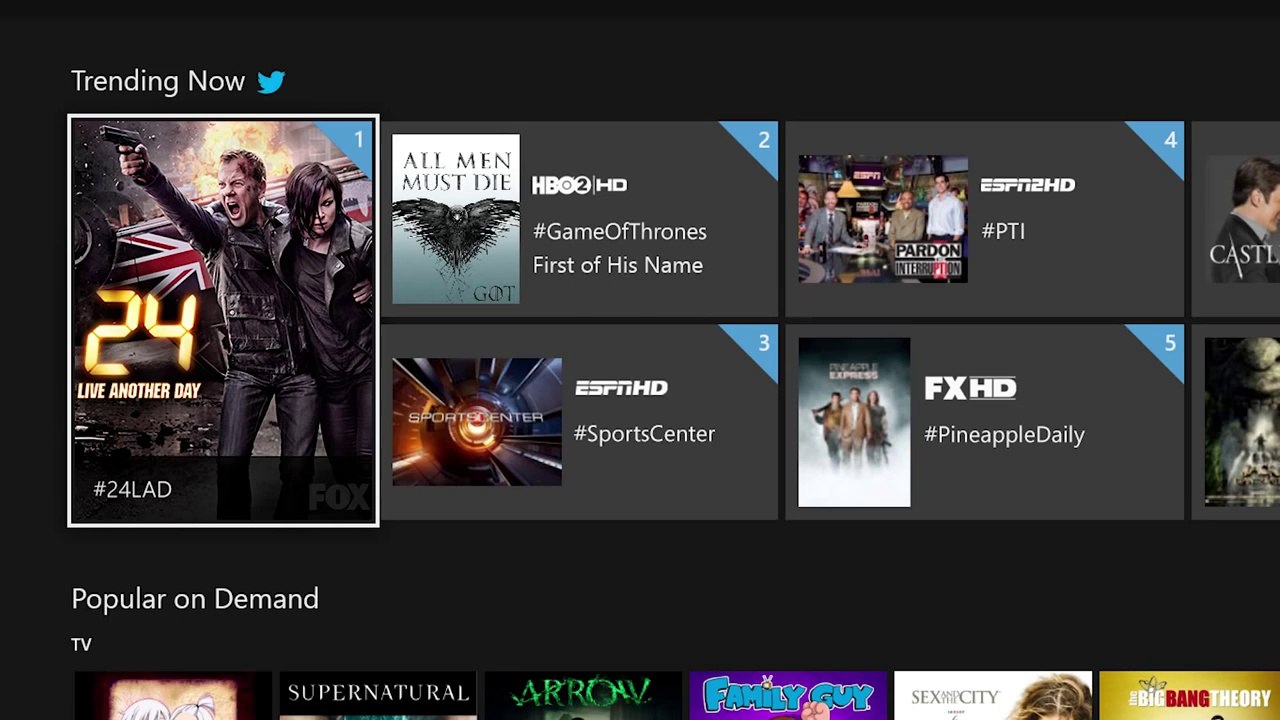Click the #PTI hashtag

coord(1003,232)
